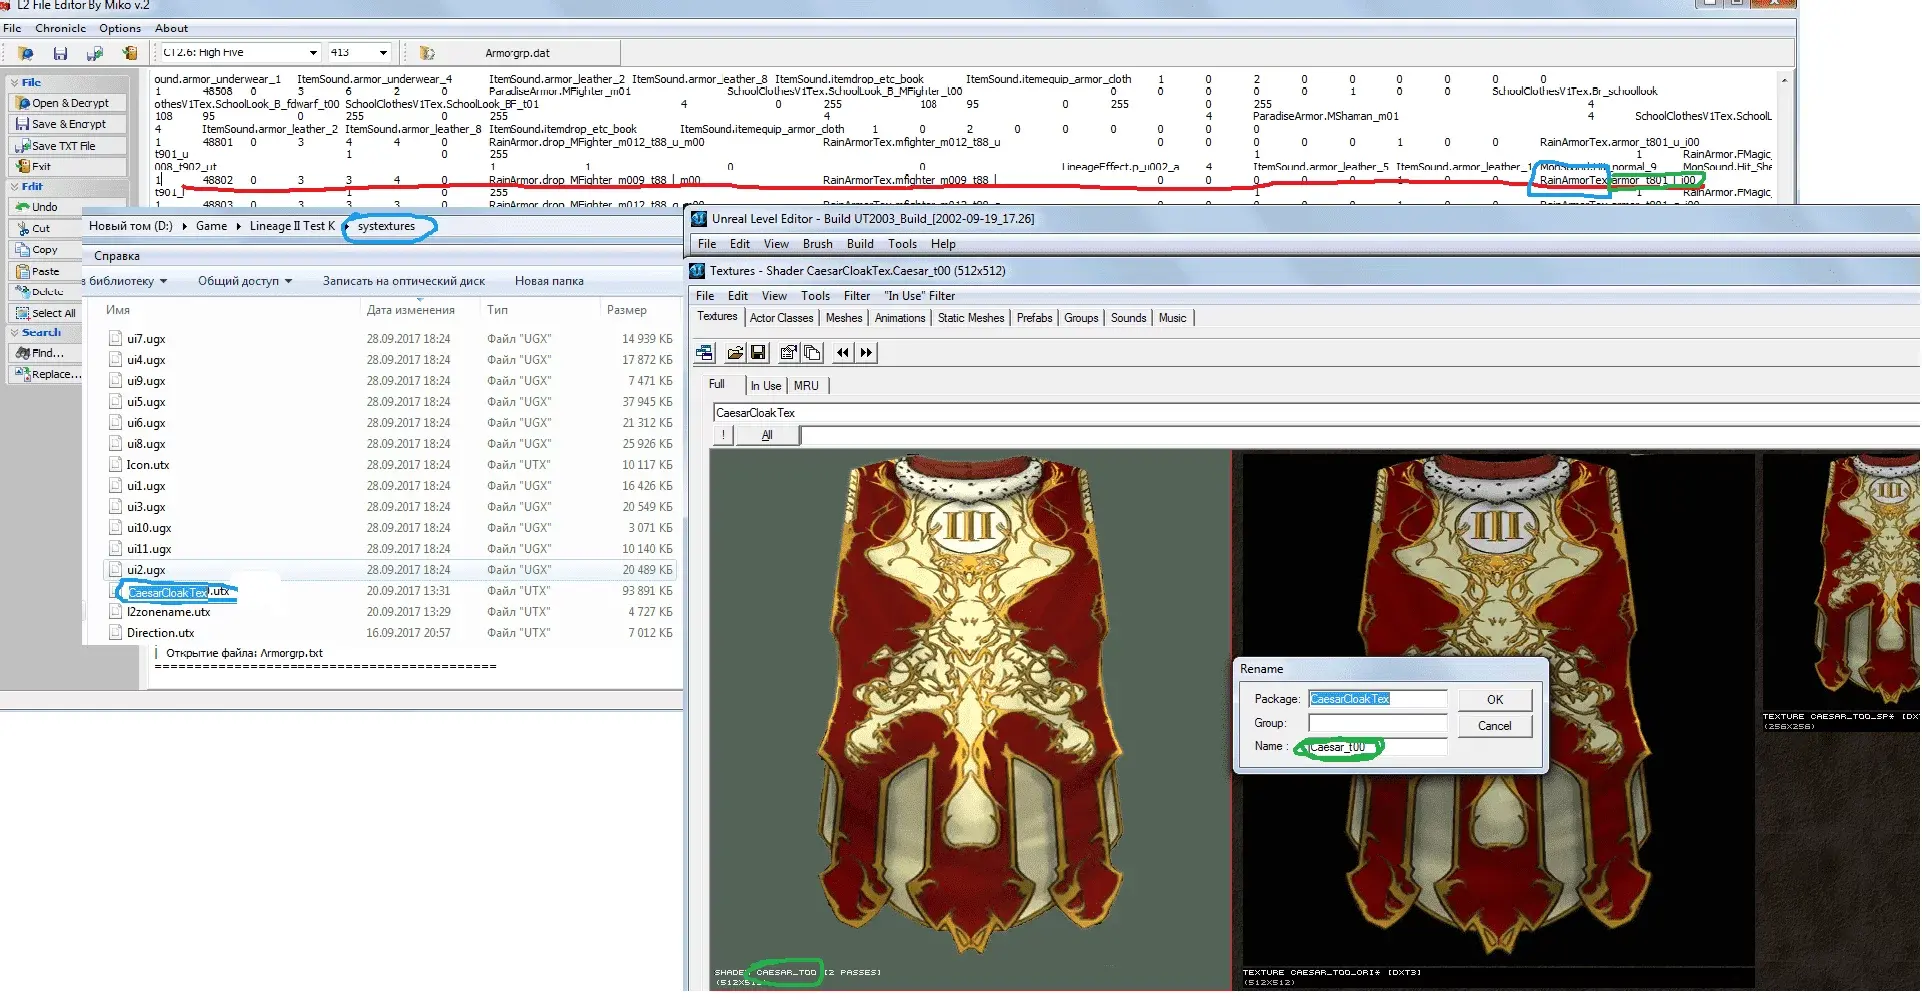
Task: Click the Exit entry in the File panel
Action: [x=68, y=167]
